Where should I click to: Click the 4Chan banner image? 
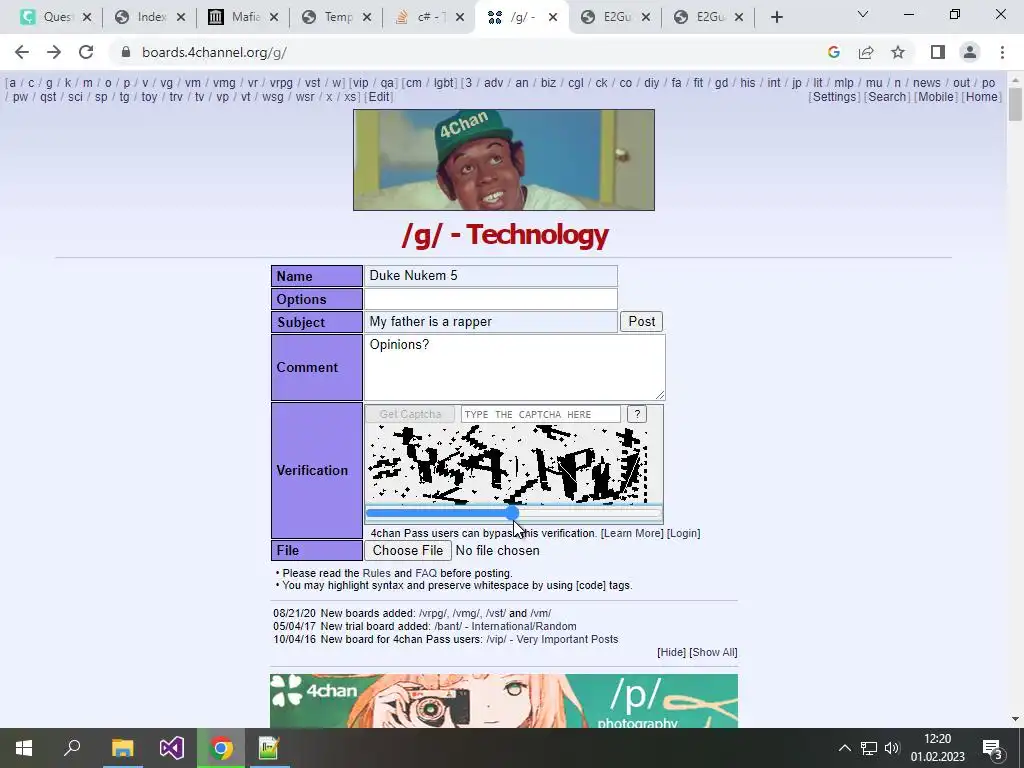(x=504, y=160)
